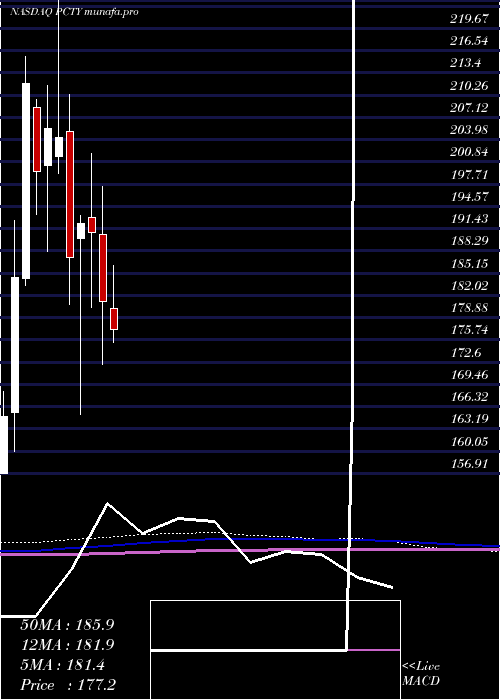500x700 pixels.
Task: Click the 216.54 price axis label
Action: (469, 41)
